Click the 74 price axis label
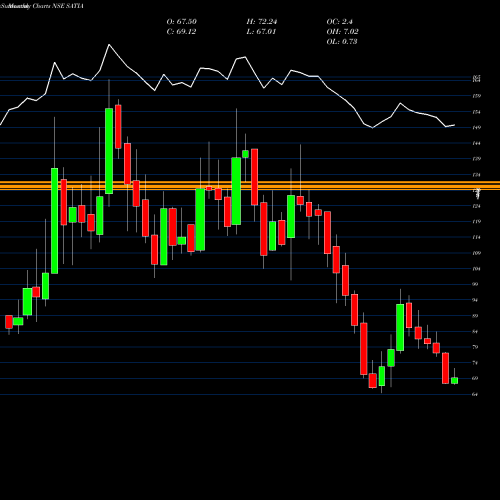This screenshot has height=500, width=500. [x=476, y=363]
